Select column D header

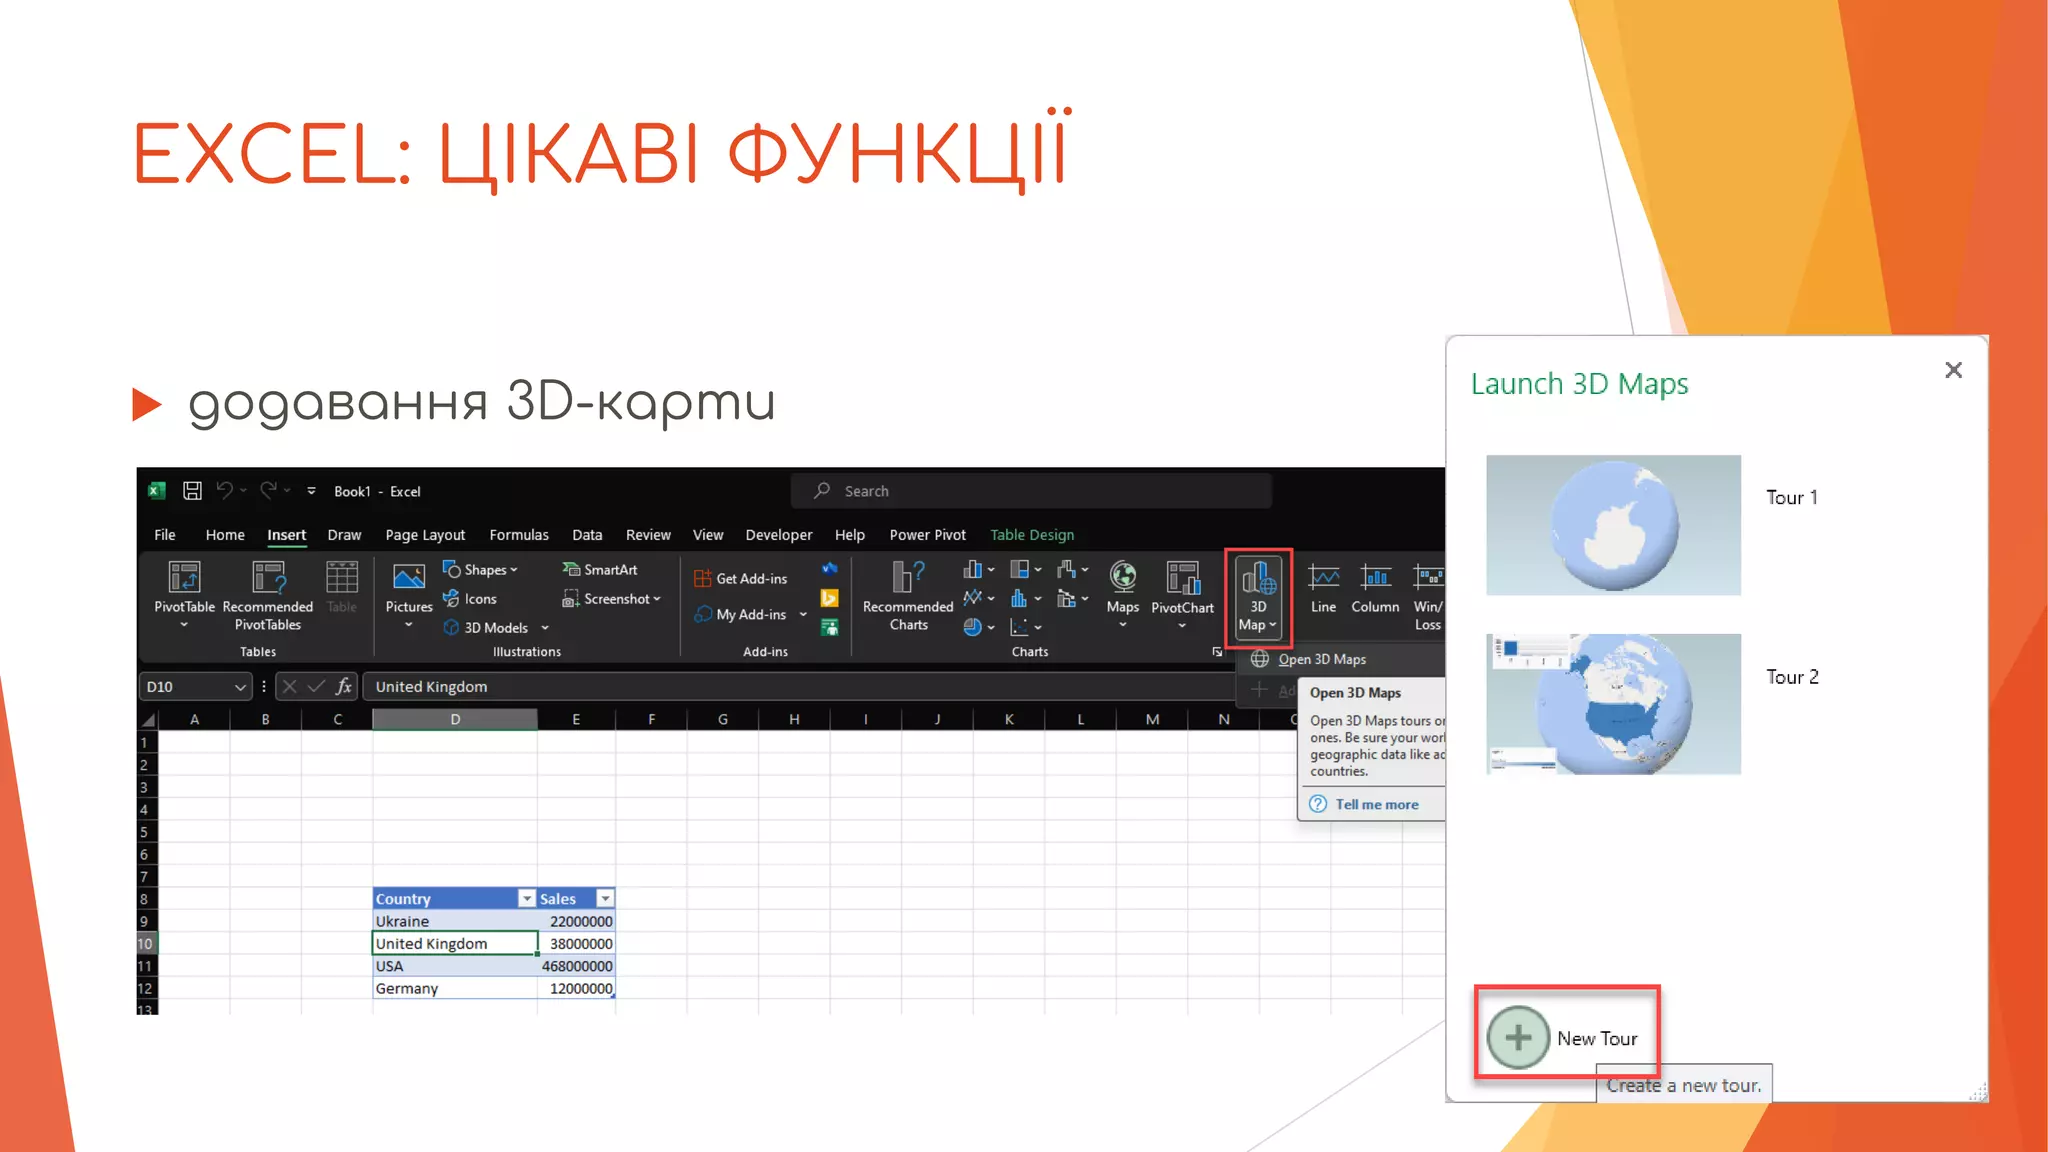click(455, 719)
